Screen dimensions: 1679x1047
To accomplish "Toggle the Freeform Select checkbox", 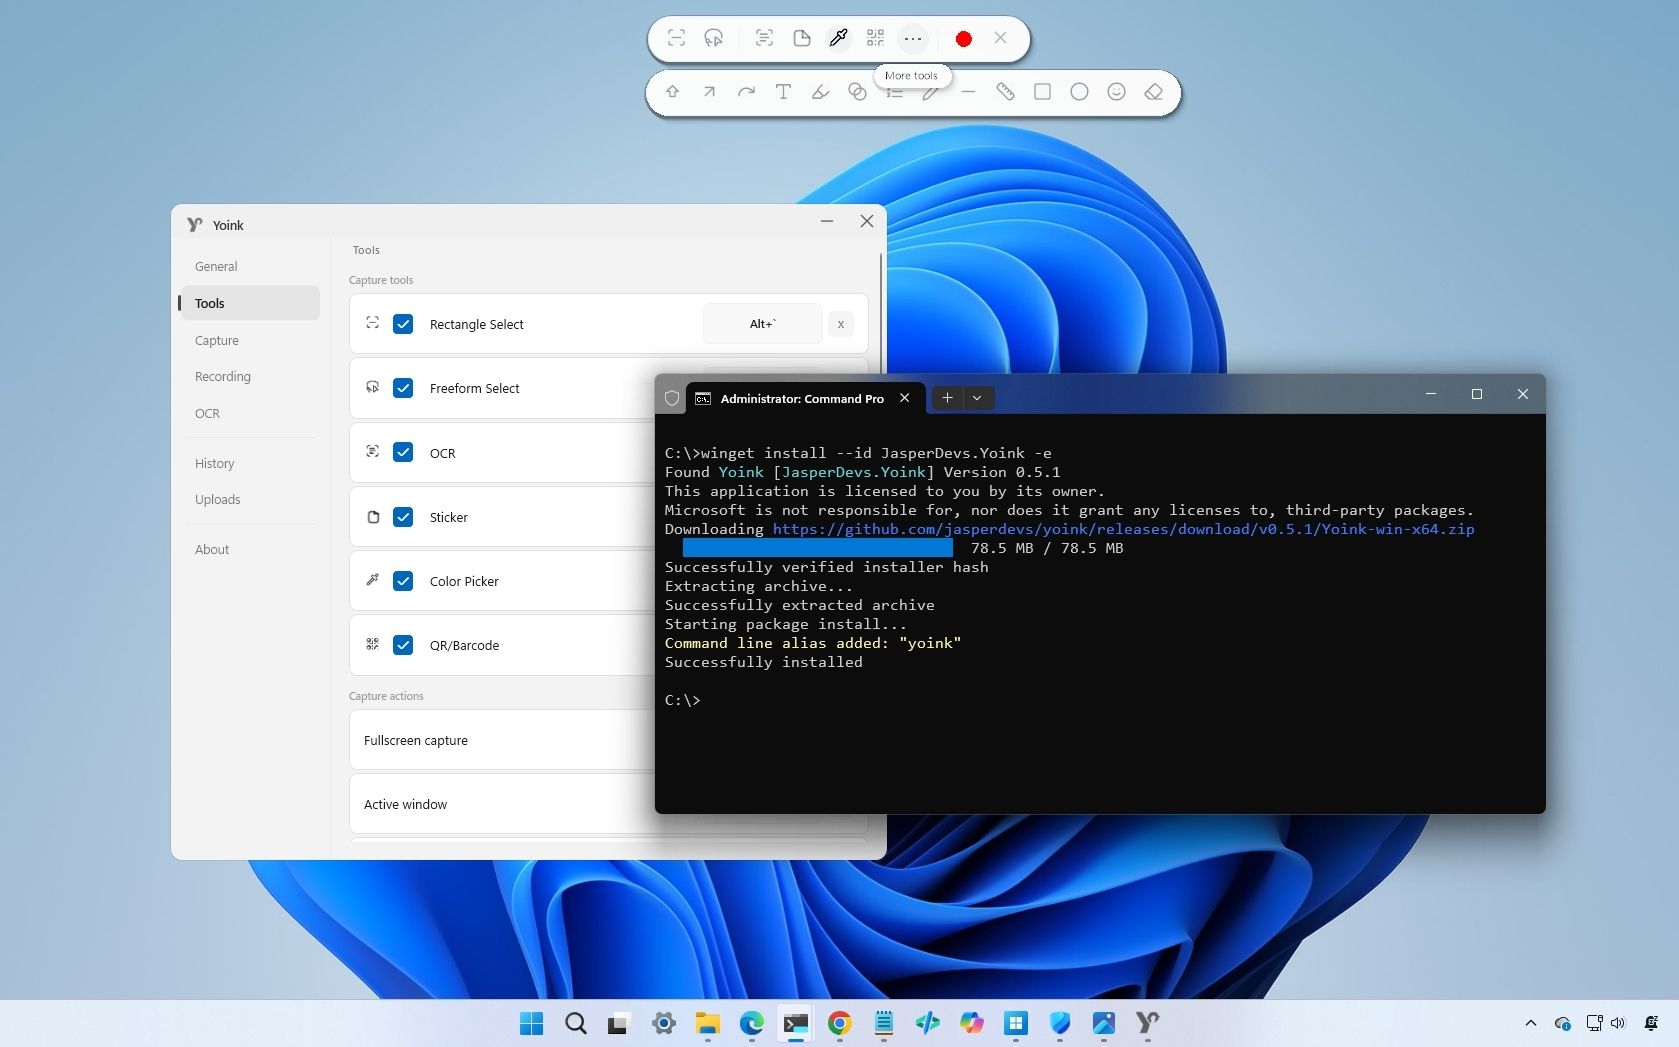I will (403, 388).
